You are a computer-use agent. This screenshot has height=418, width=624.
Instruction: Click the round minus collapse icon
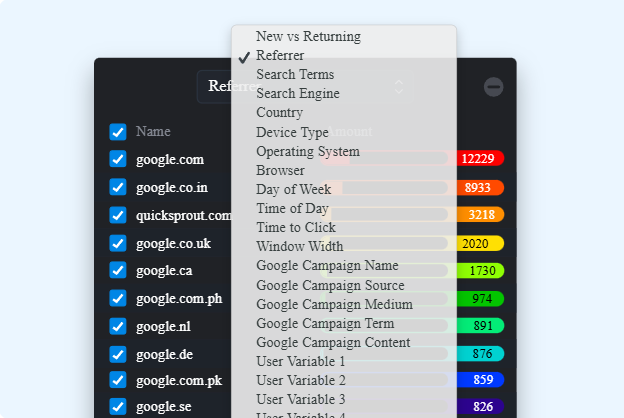(493, 87)
